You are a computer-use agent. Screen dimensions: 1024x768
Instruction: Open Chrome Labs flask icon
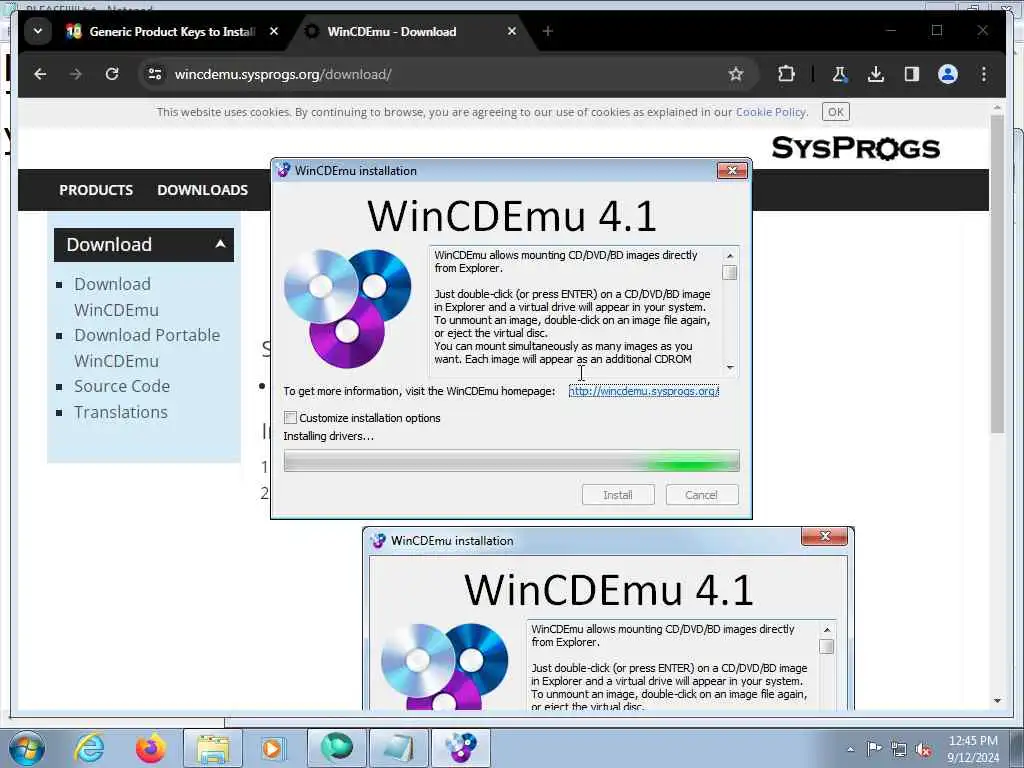[840, 74]
